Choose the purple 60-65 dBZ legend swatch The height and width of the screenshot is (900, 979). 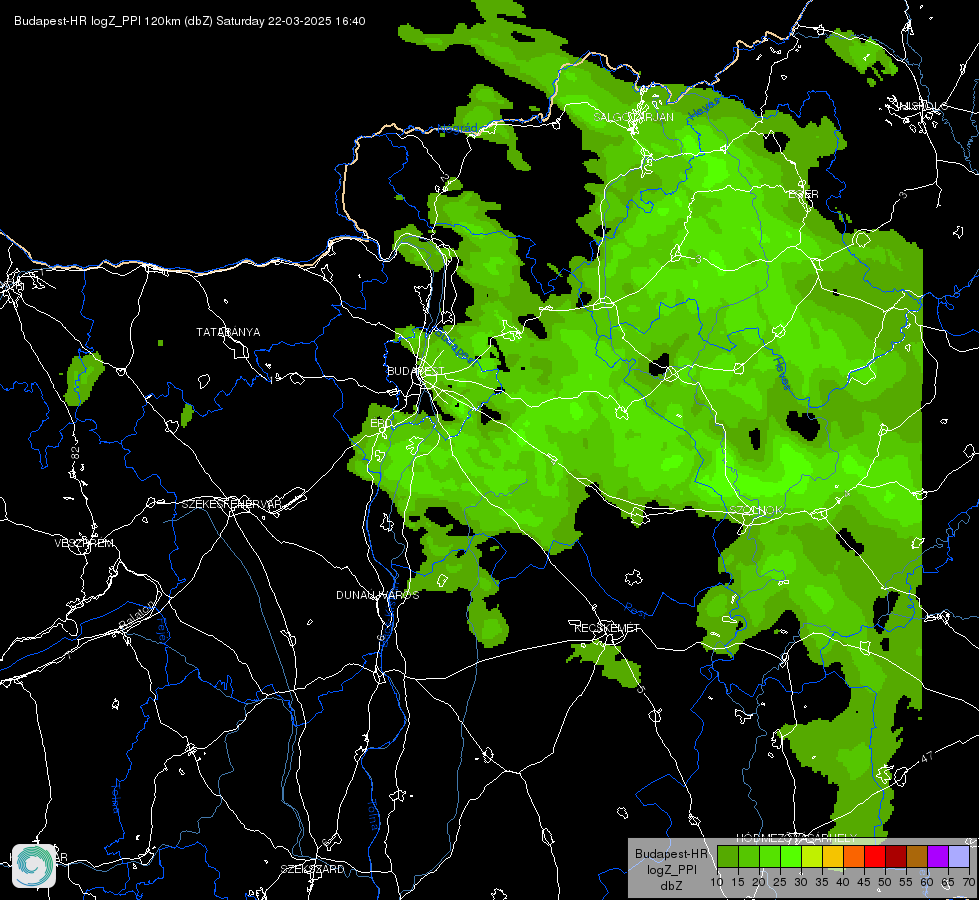point(937,856)
